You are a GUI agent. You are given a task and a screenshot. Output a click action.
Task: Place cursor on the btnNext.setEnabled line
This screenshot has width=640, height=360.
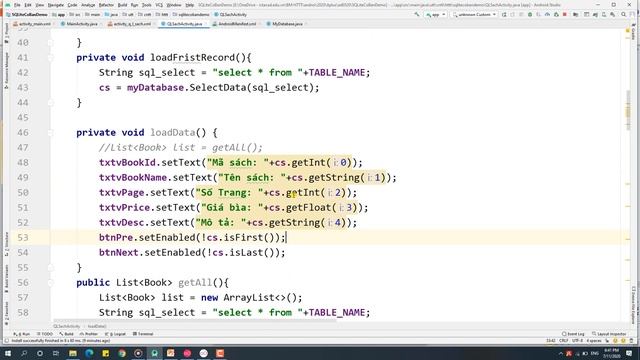pos(192,253)
